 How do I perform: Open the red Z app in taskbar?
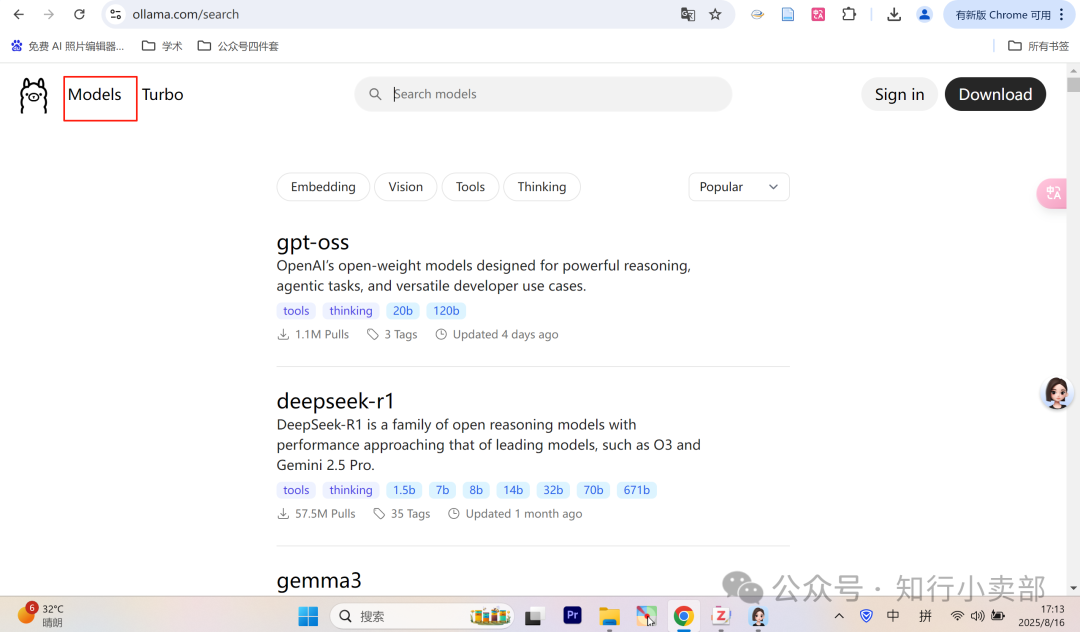click(720, 615)
